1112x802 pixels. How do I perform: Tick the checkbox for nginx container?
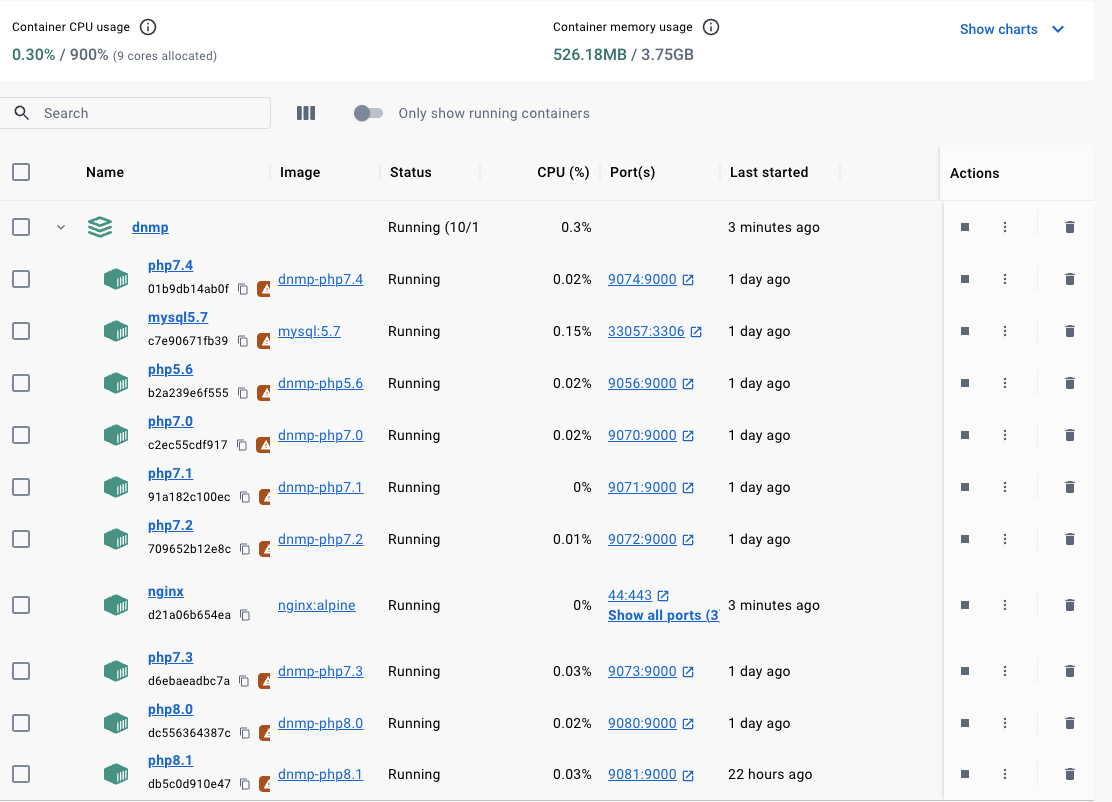(21, 605)
